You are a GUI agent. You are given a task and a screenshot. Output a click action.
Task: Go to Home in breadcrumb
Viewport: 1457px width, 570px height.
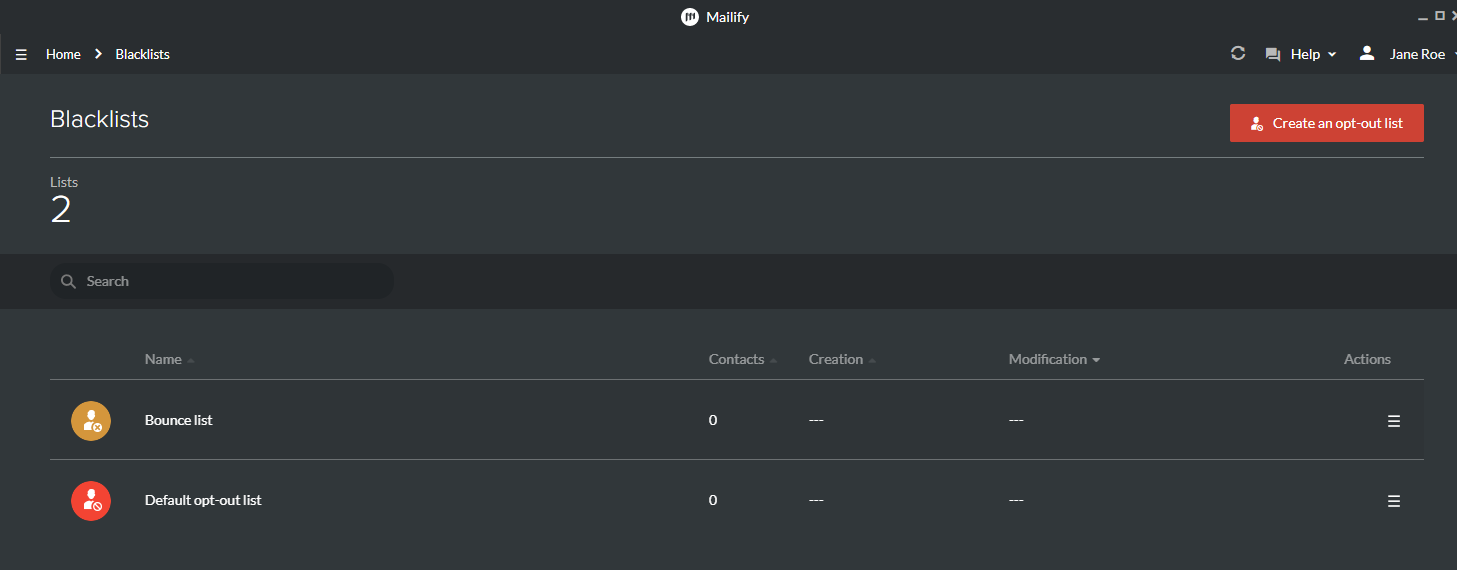[63, 54]
